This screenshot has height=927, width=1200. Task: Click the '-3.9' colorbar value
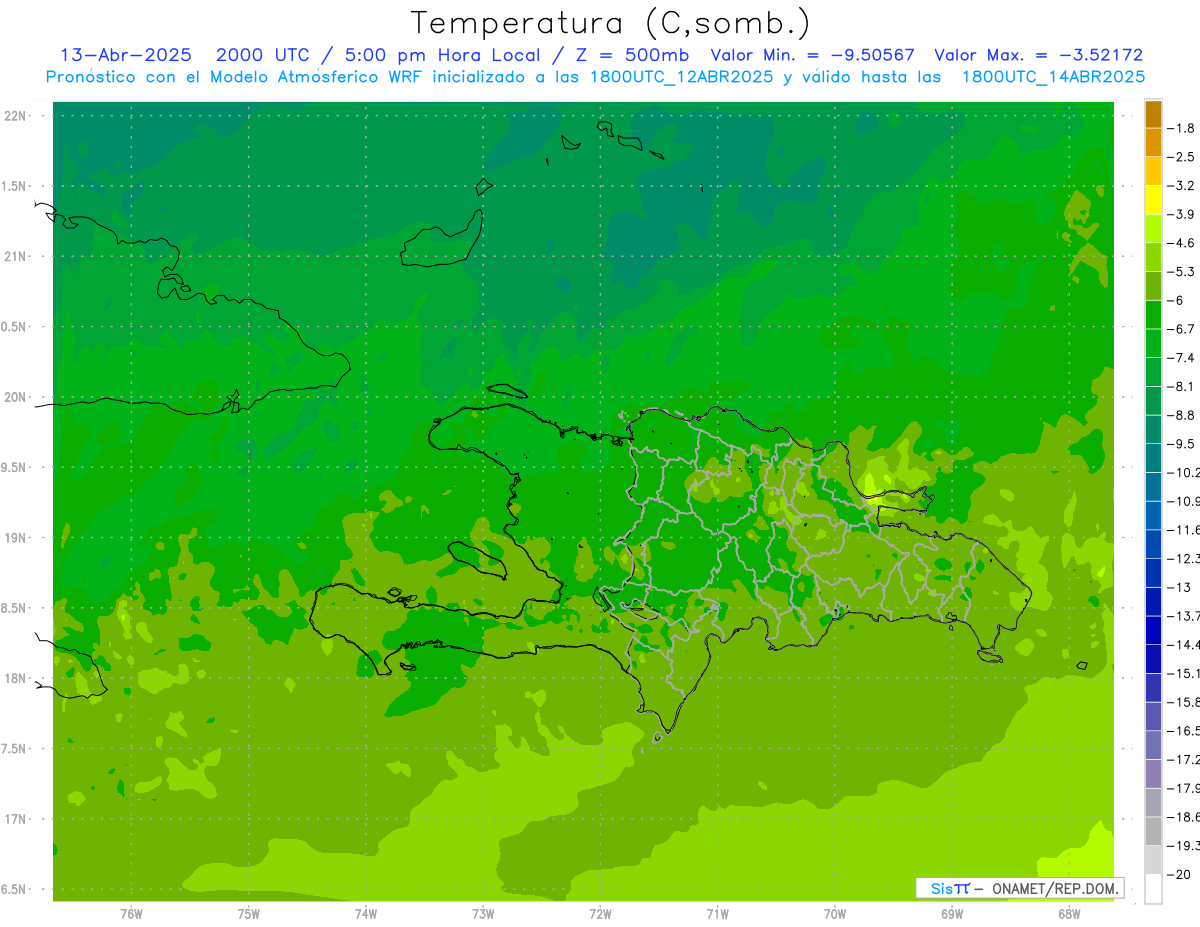pyautogui.click(x=1181, y=214)
